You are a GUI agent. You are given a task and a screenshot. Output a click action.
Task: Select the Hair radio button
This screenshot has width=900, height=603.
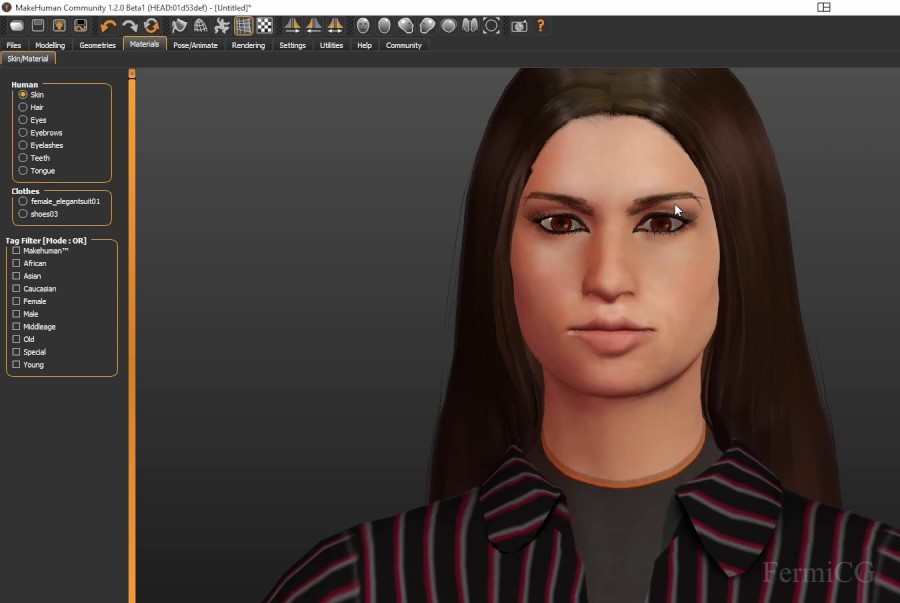coord(23,107)
